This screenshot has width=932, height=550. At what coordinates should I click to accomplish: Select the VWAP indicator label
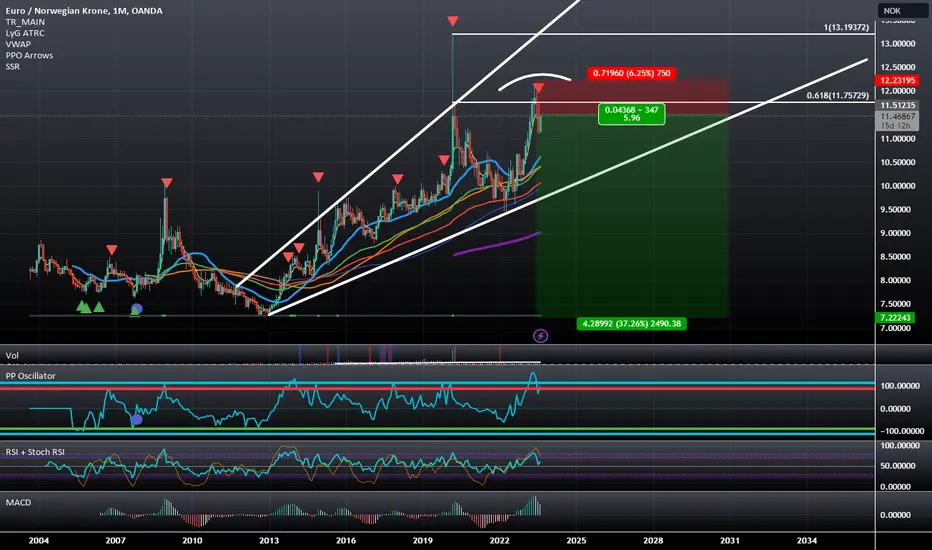click(18, 44)
